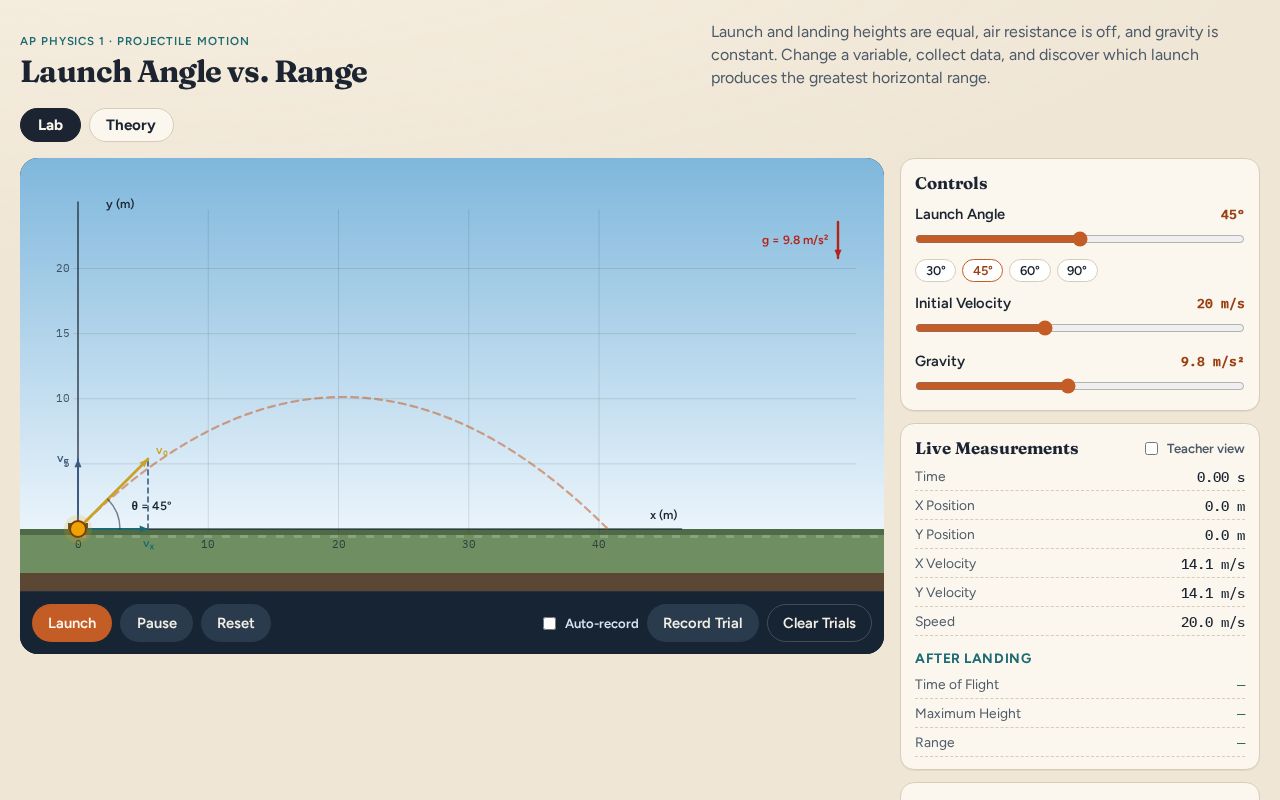Click the Initial Velocity slider handle
This screenshot has height=800, width=1280.
pos(1045,328)
